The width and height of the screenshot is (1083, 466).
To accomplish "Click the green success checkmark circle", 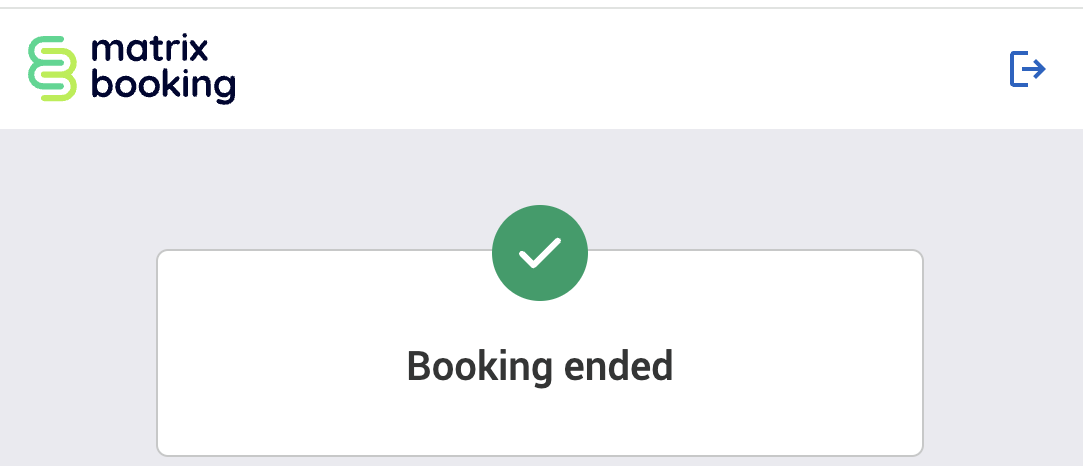I will [x=540, y=254].
